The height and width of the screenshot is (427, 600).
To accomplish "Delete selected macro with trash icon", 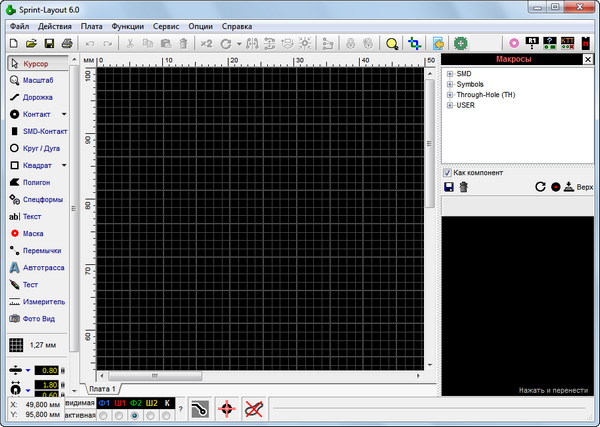I will pos(463,187).
